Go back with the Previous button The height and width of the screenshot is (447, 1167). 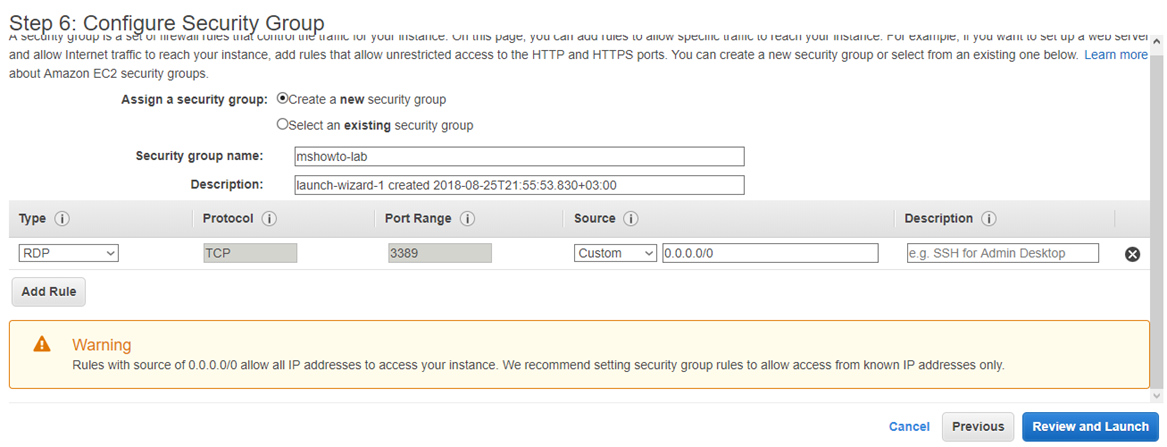[978, 427]
